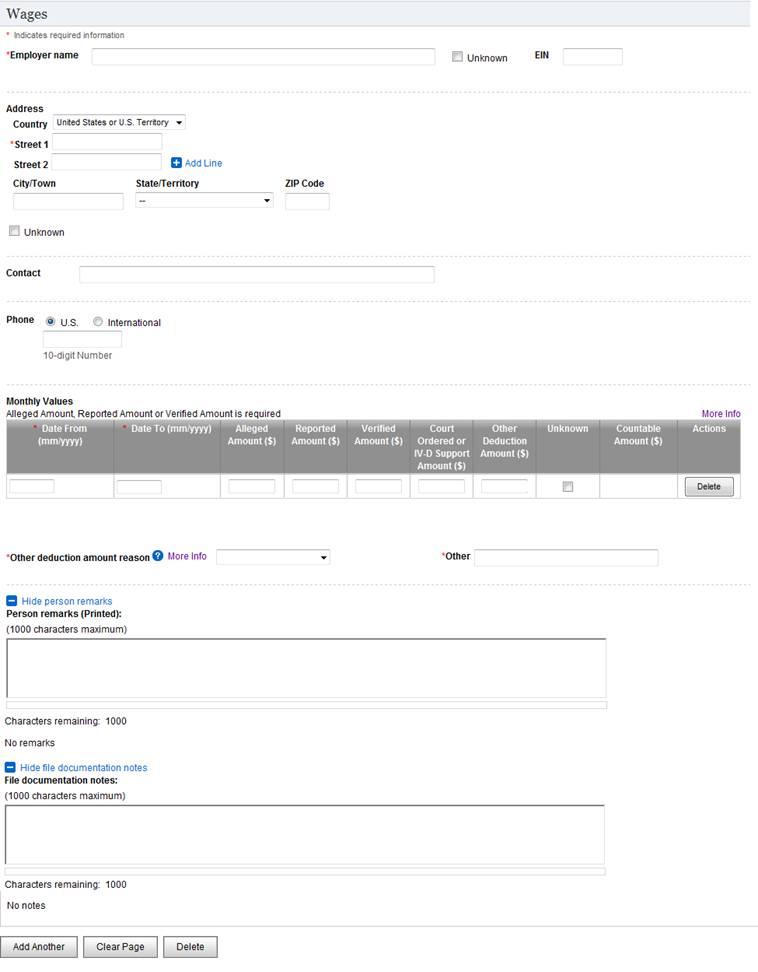
Task: Click the Employer name text field
Action: click(x=263, y=57)
